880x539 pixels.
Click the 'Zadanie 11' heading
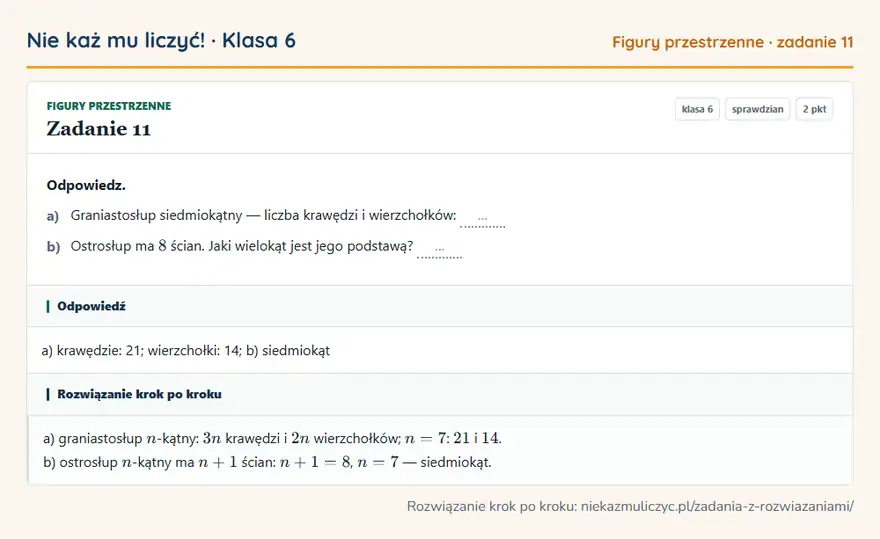98,129
